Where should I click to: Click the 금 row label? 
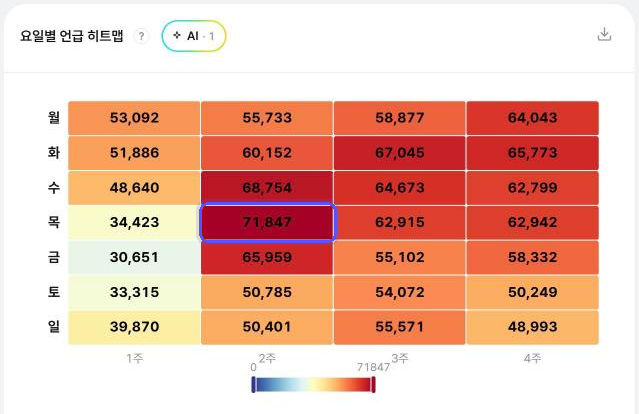pos(54,258)
